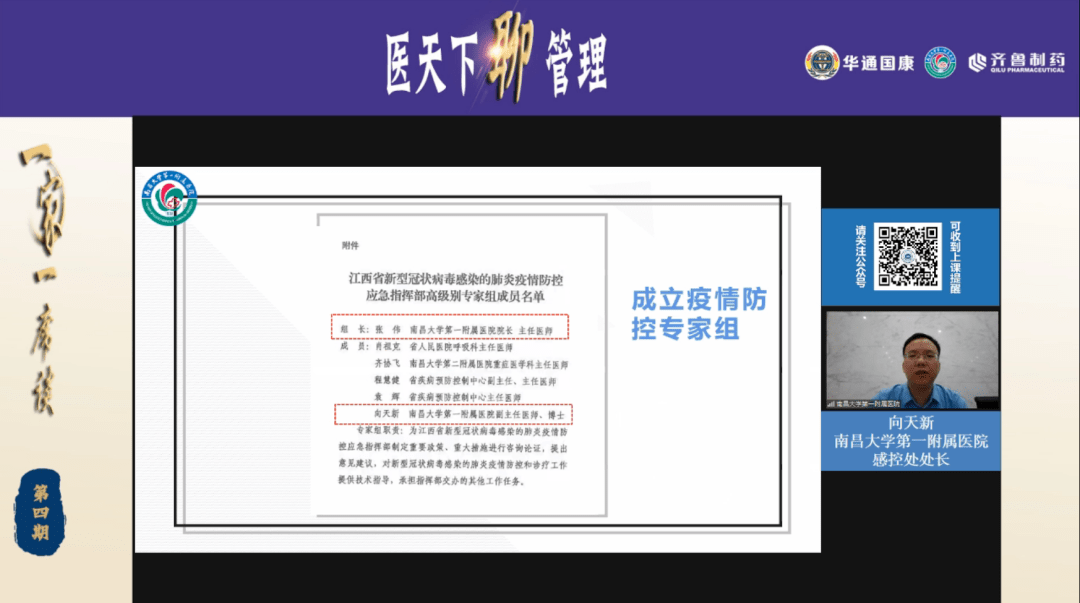Screen dimensions: 1080x603
Task: Click the 一家一席谈 calligraphy title
Action: (43, 279)
